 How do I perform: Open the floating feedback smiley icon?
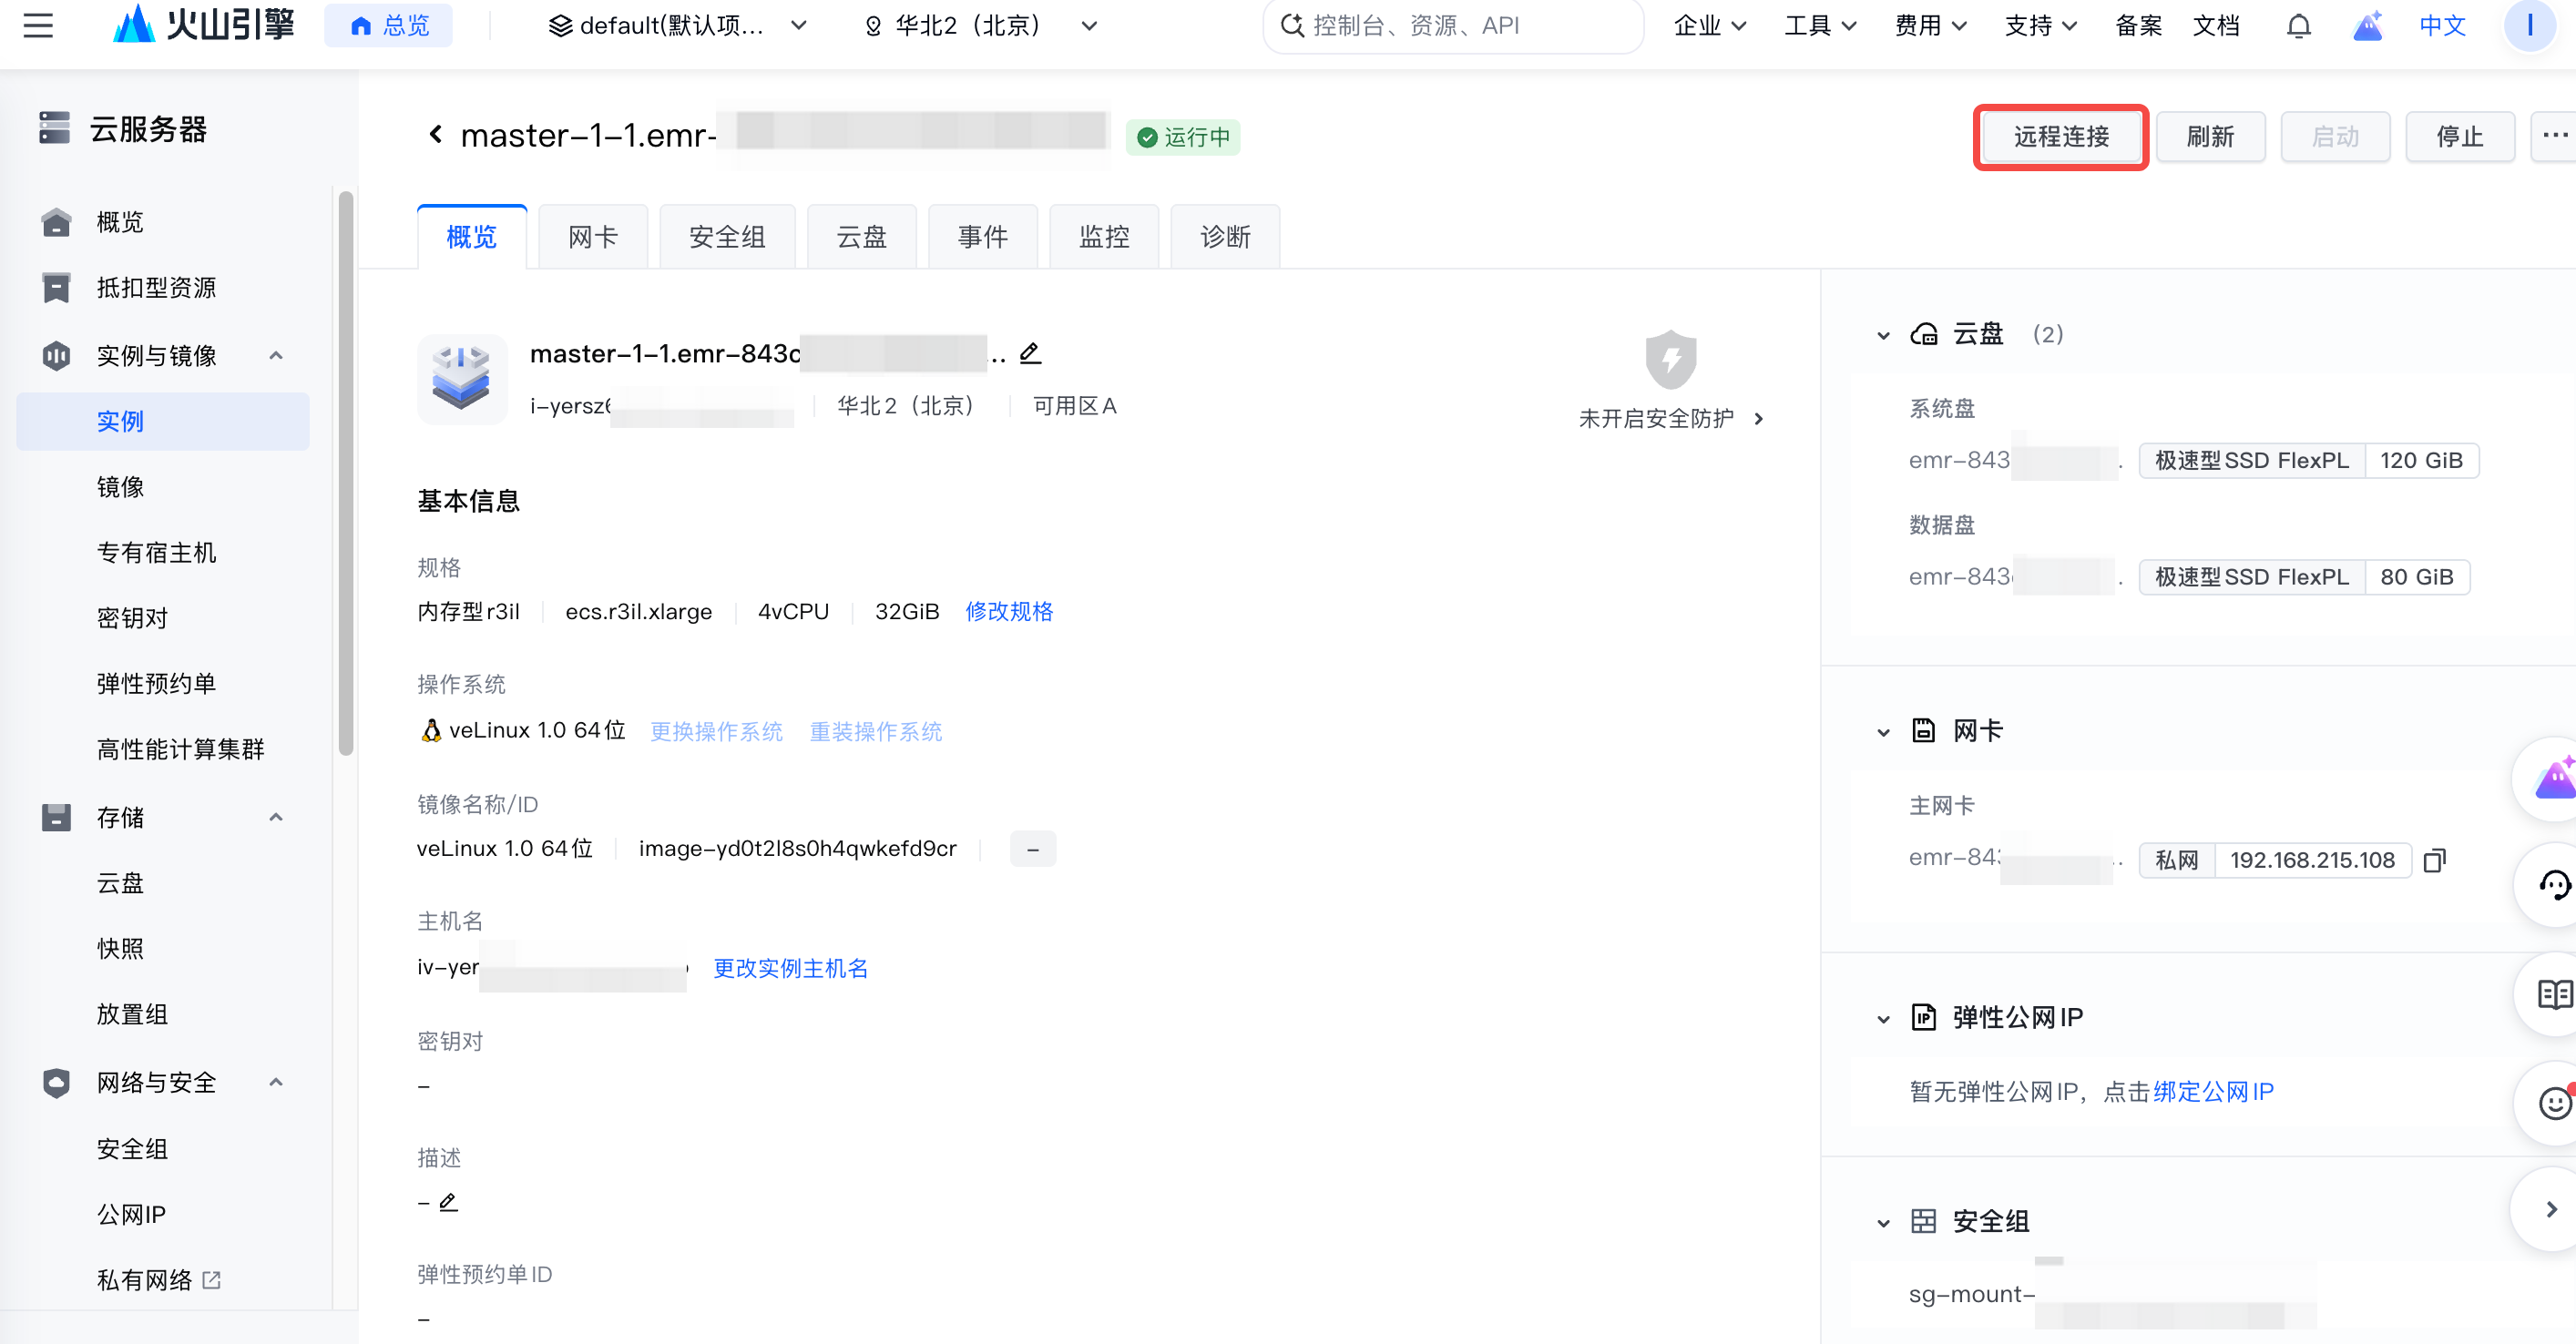(2553, 1103)
